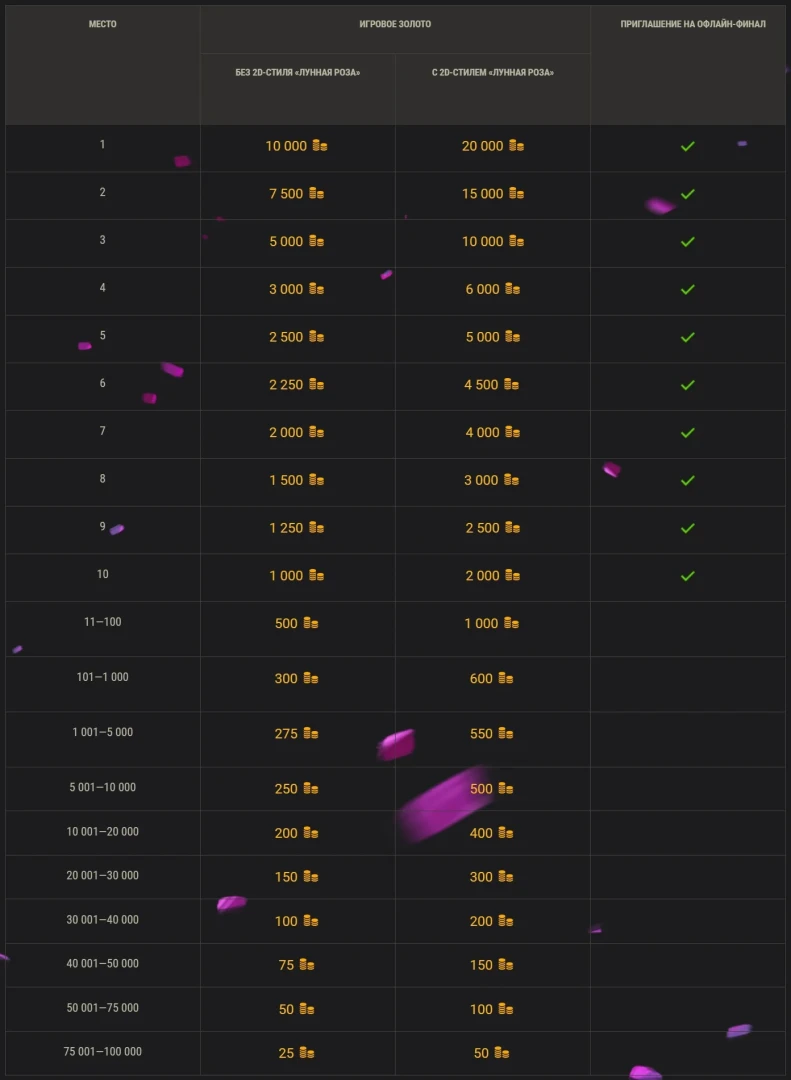The height and width of the screenshot is (1080, 791).
Task: Click the «С 2D-стилем «Лунная роза»» subheader
Action: tap(493, 73)
